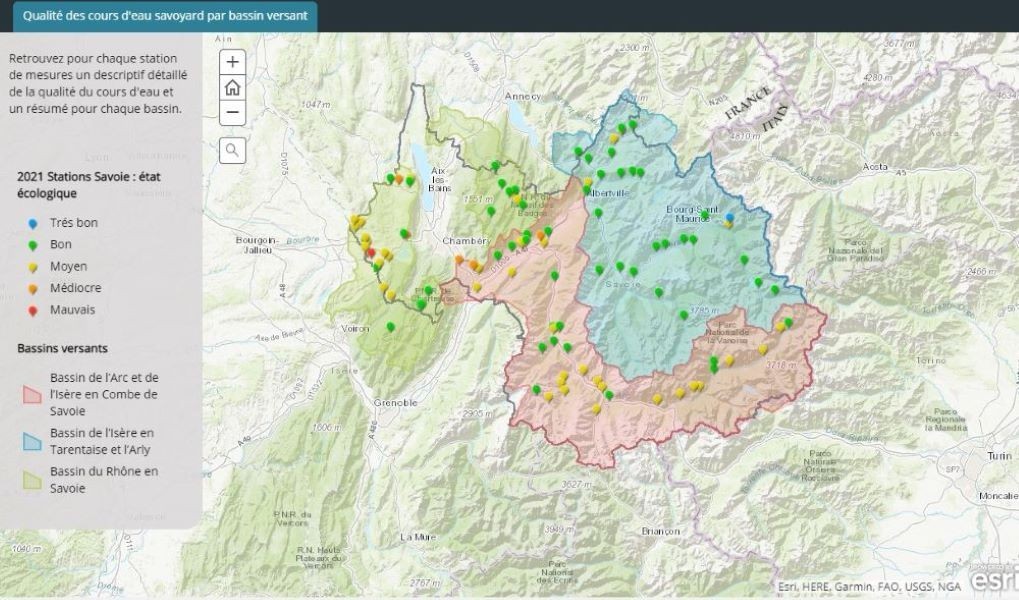Click the Bassins versants heading
Screen dimensions: 1019x600
click(x=62, y=348)
